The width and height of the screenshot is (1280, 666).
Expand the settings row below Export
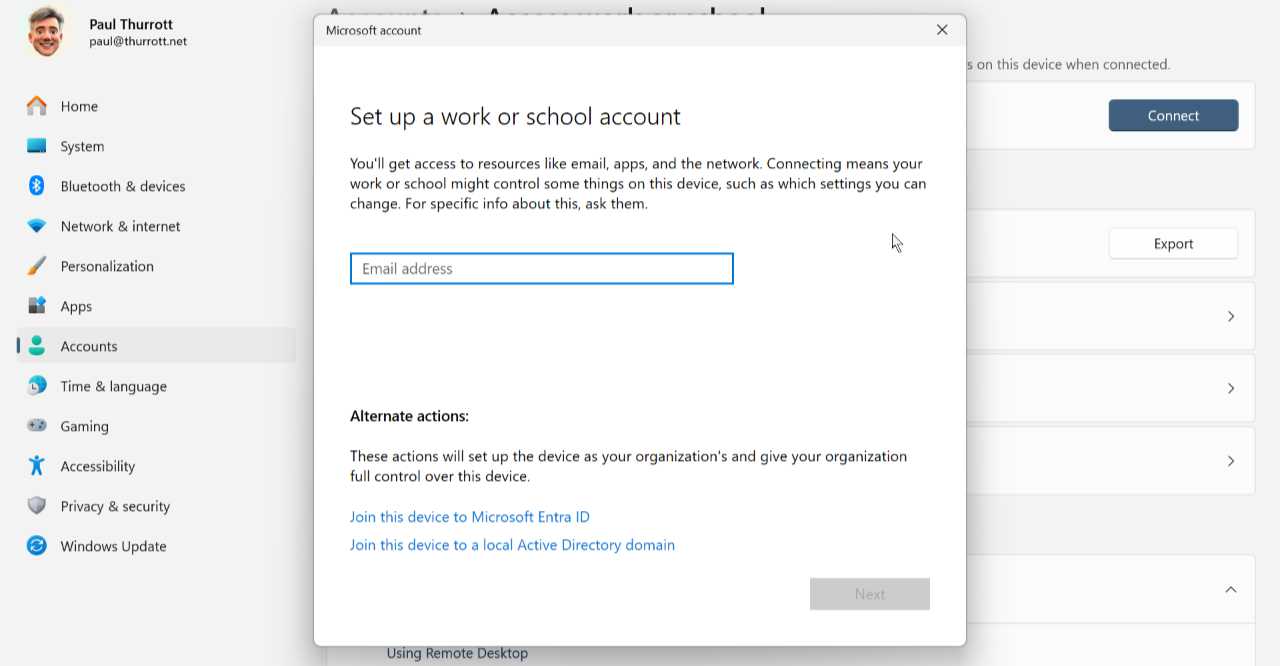pyautogui.click(x=1231, y=316)
